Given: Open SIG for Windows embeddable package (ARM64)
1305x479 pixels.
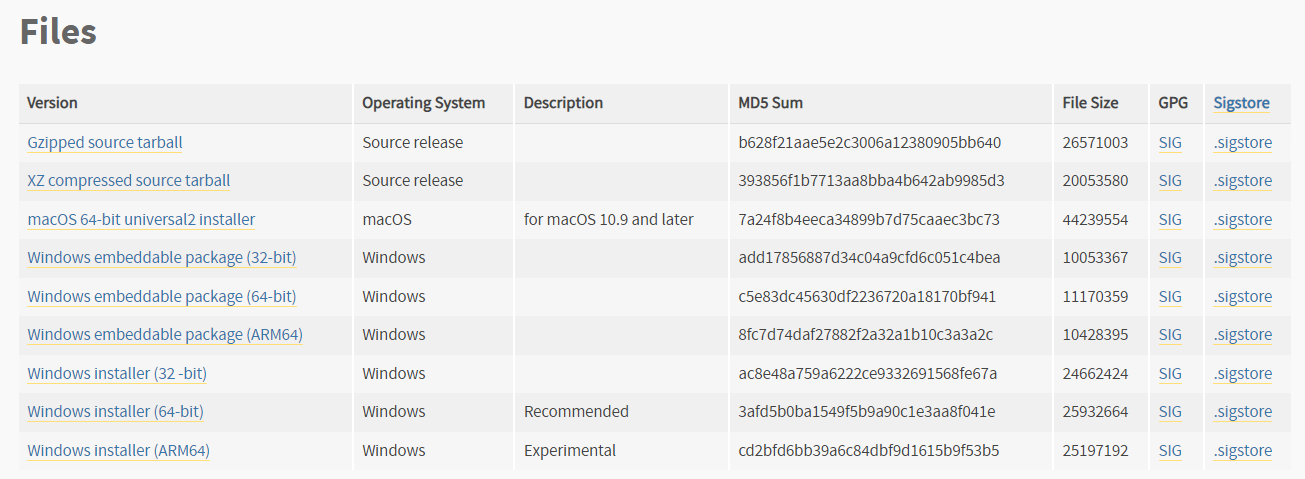Looking at the screenshot, I should [x=1170, y=335].
